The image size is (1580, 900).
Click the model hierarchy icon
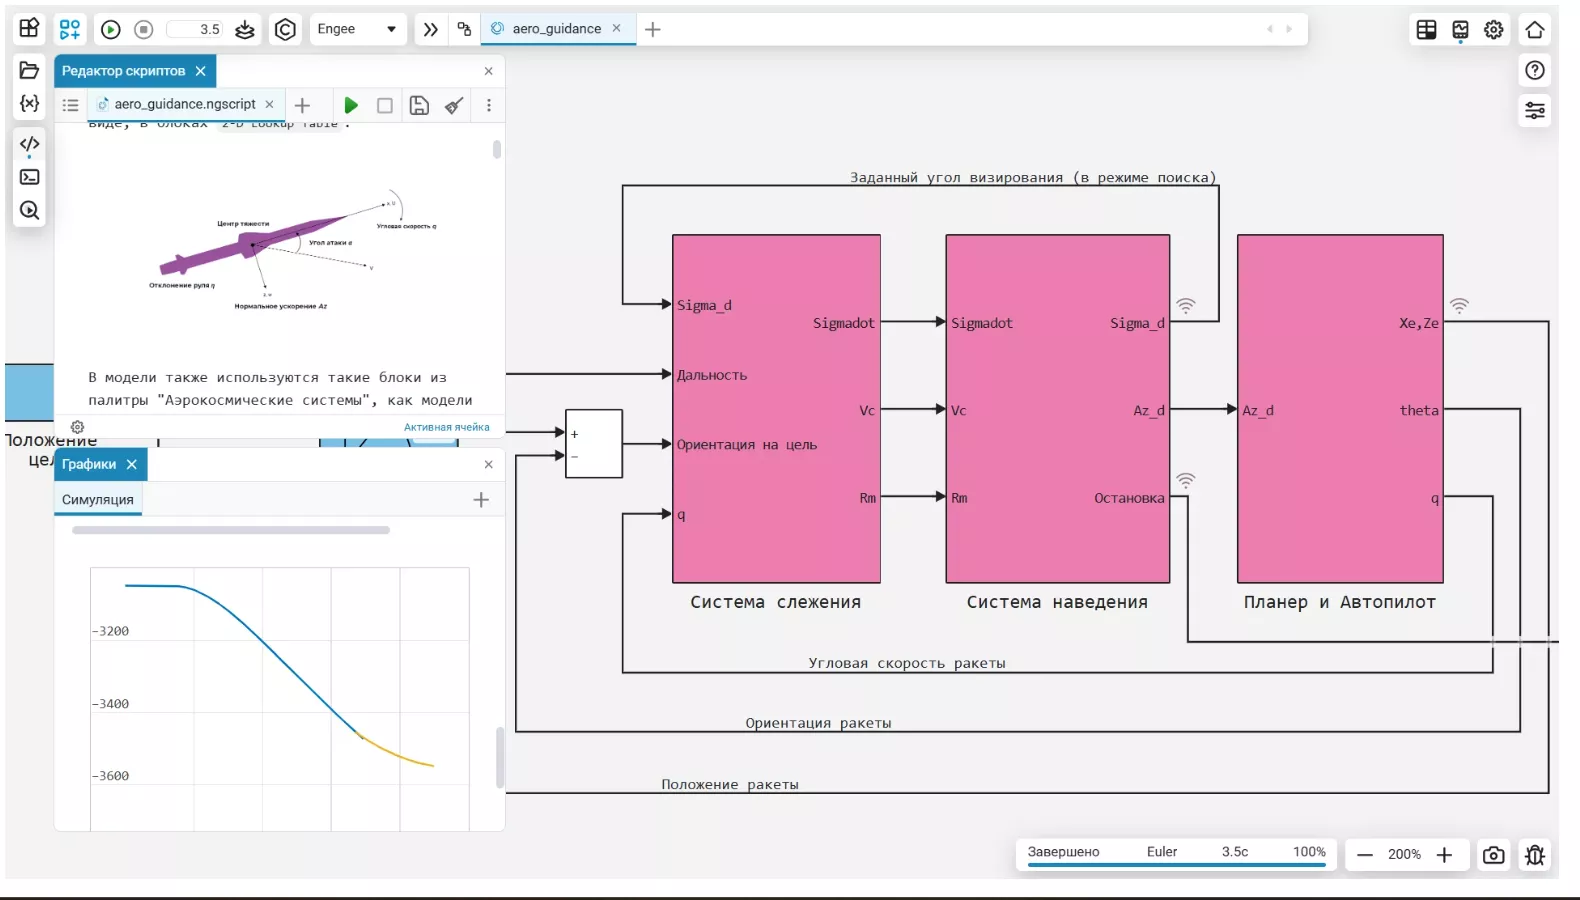464,29
